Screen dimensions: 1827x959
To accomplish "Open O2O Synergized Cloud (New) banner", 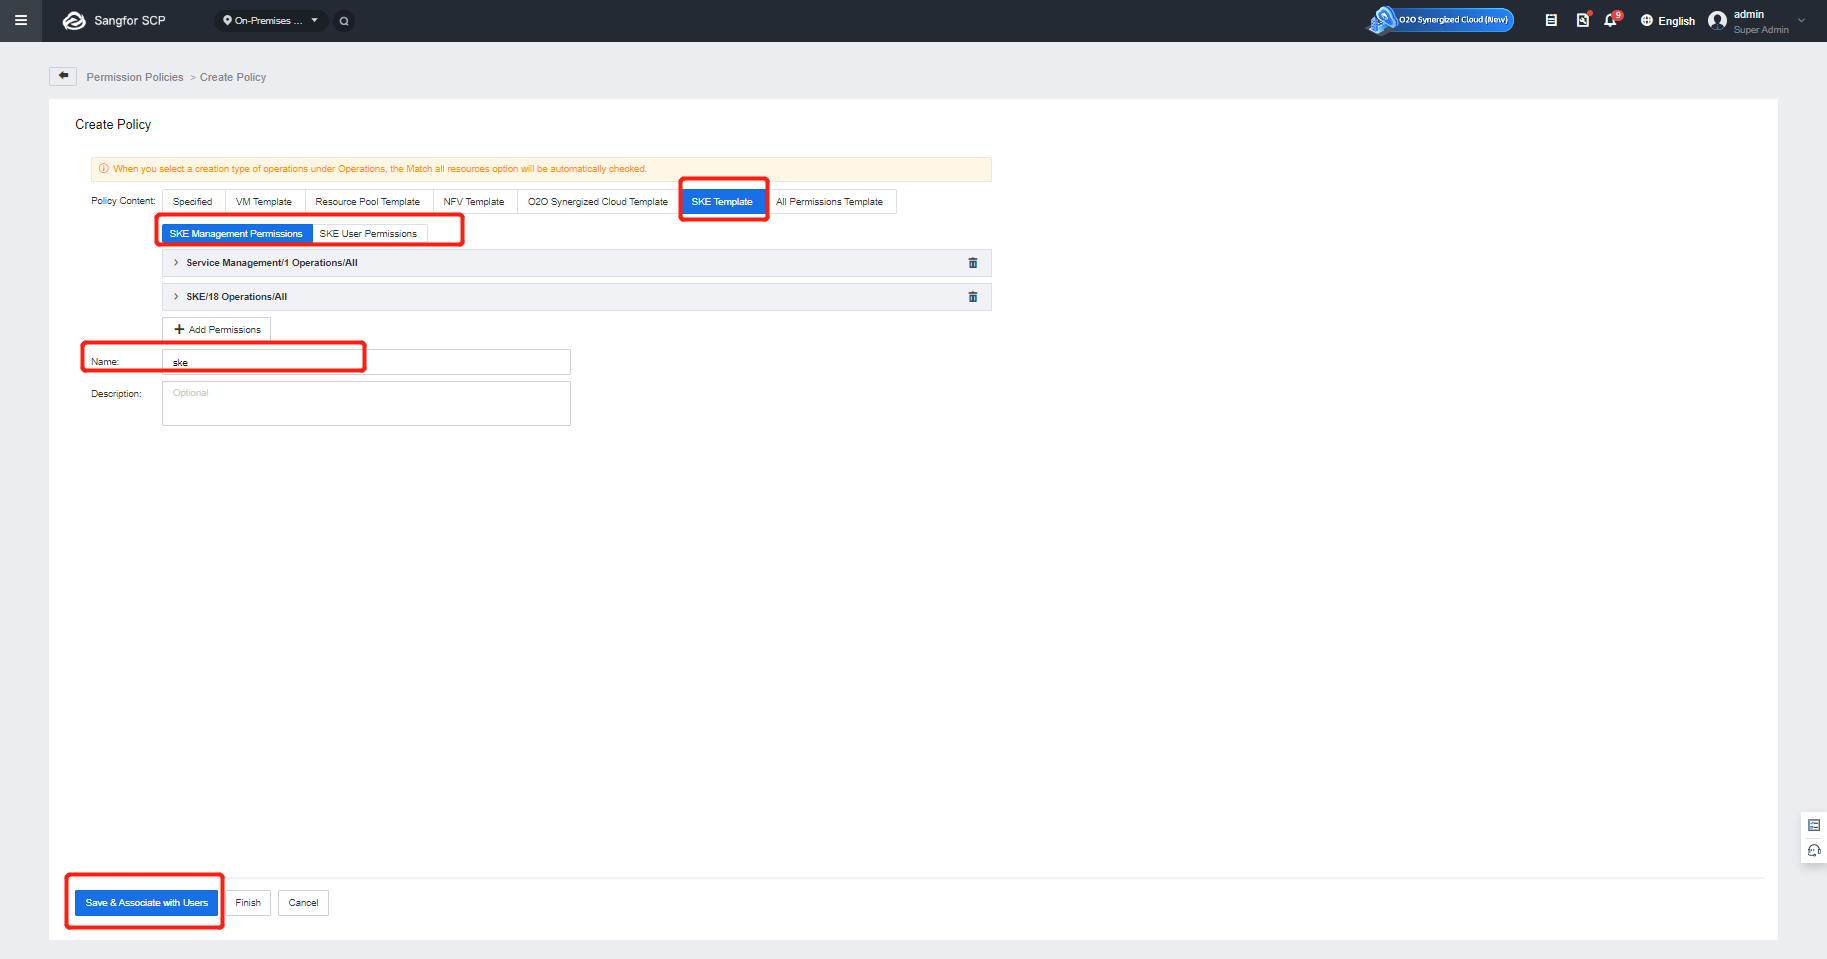I will click(1441, 20).
